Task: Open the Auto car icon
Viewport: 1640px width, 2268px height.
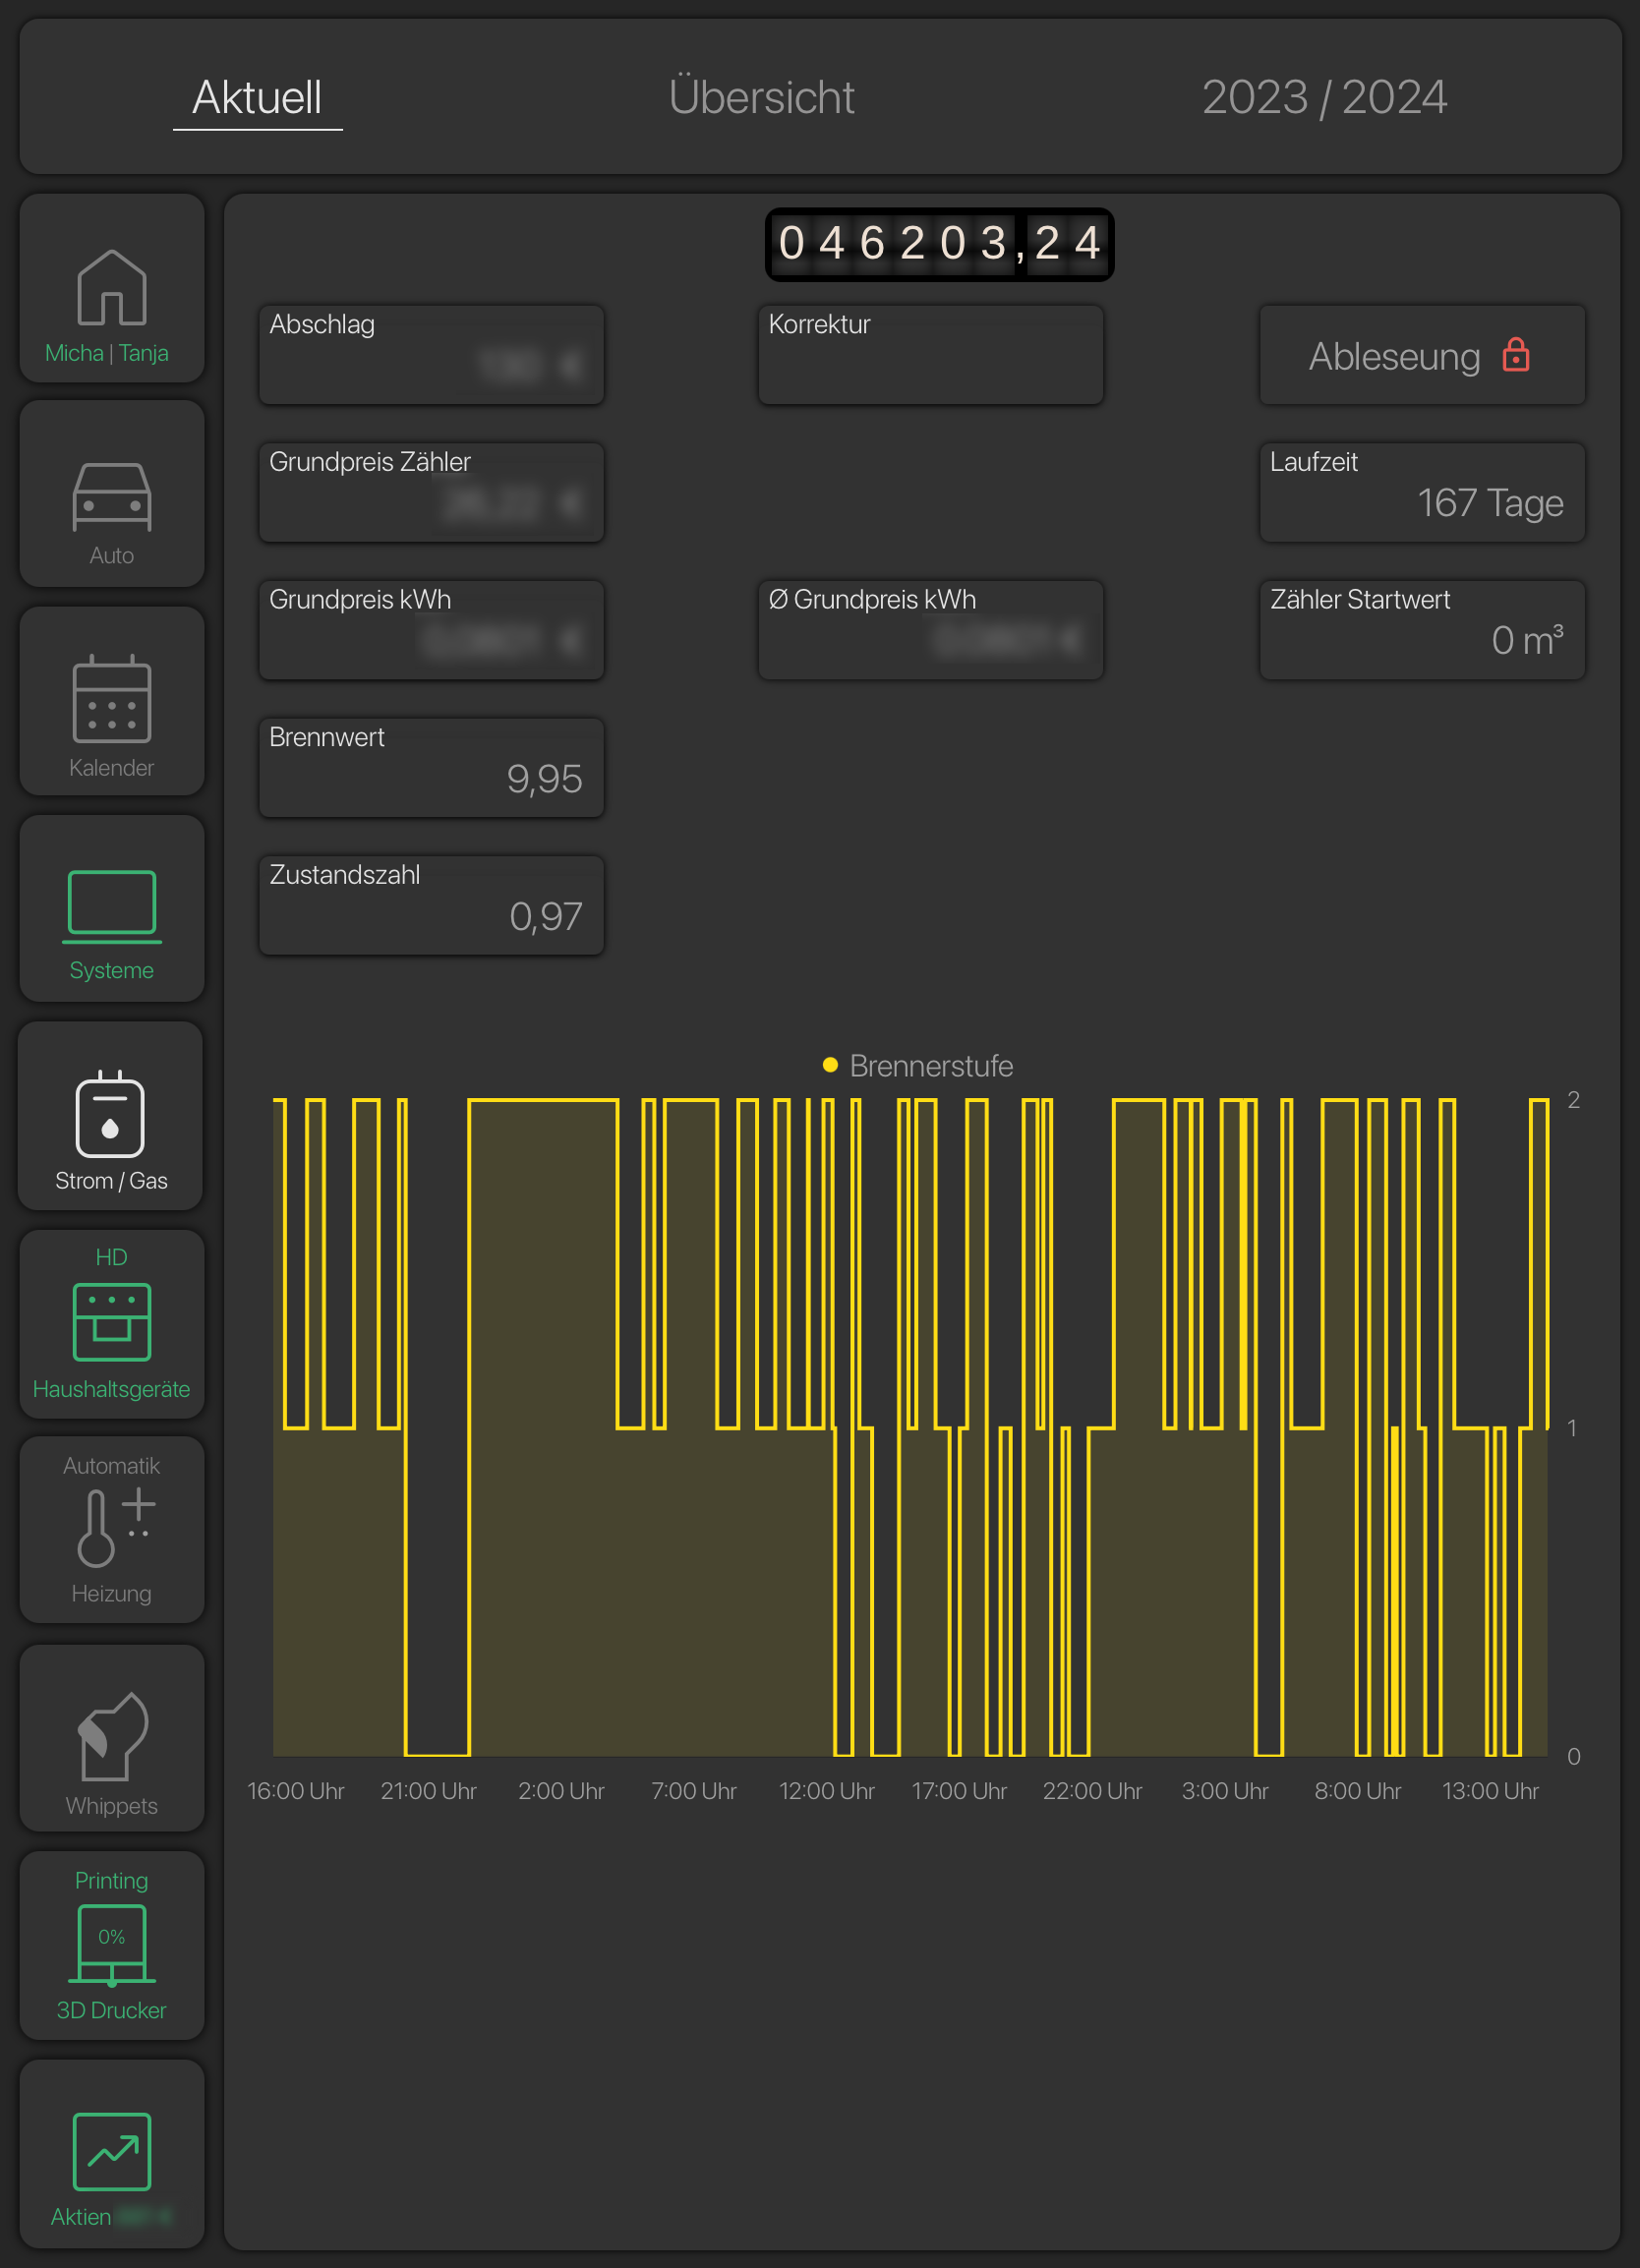Action: (112, 495)
